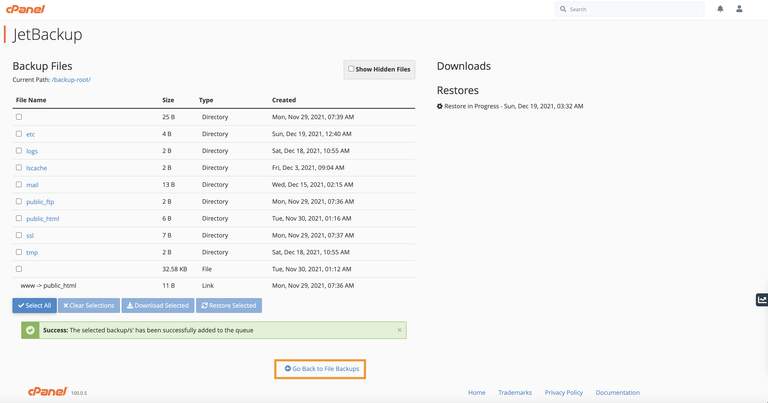Click the Select All button
This screenshot has height=403, width=768.
(34, 306)
